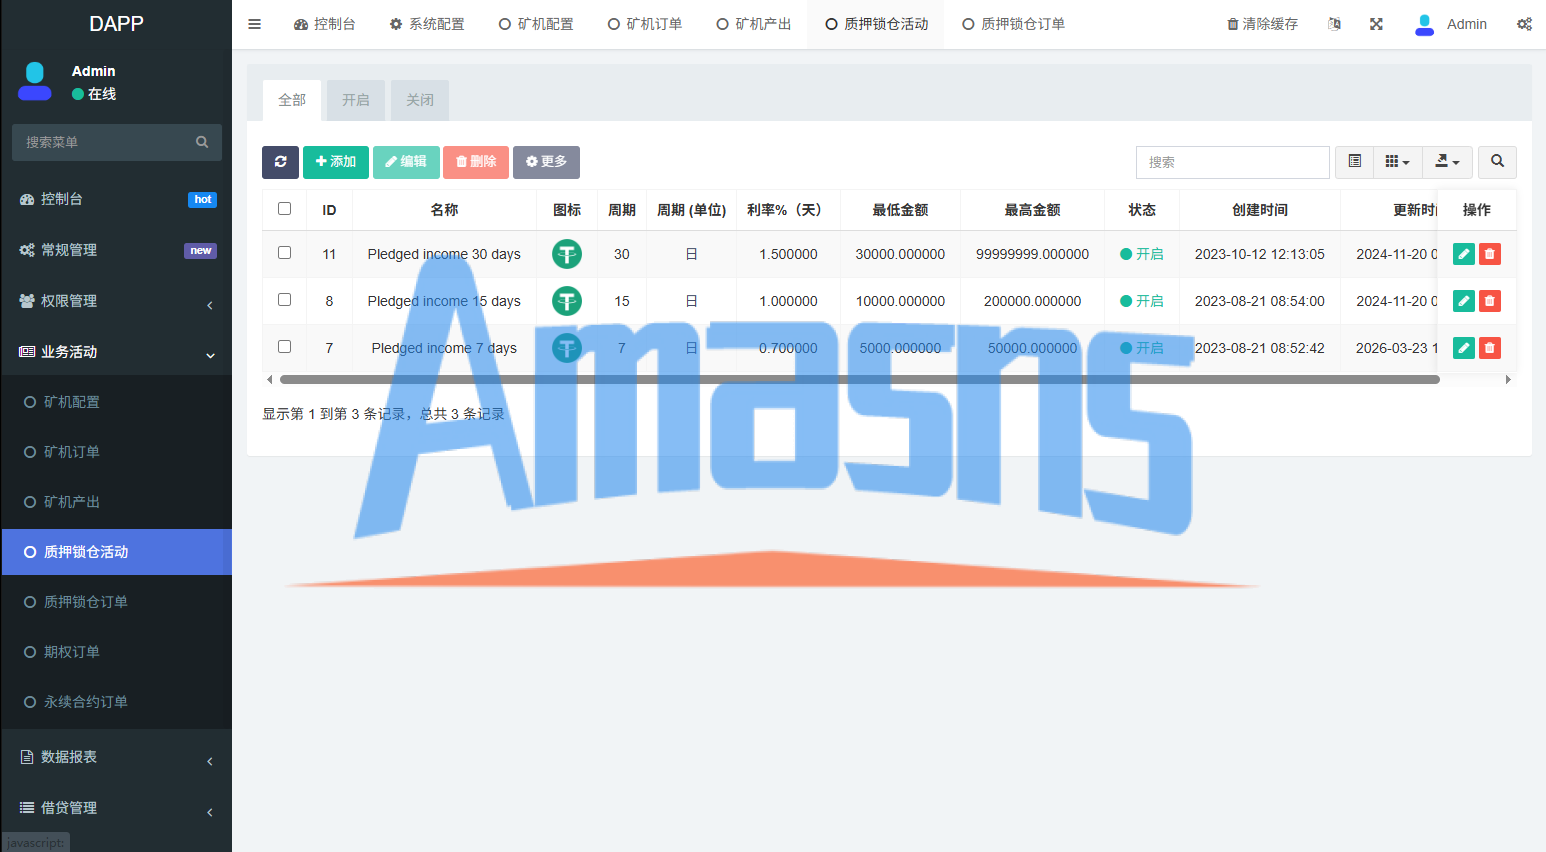Click the 更多 button
The width and height of the screenshot is (1546, 852).
tap(546, 162)
